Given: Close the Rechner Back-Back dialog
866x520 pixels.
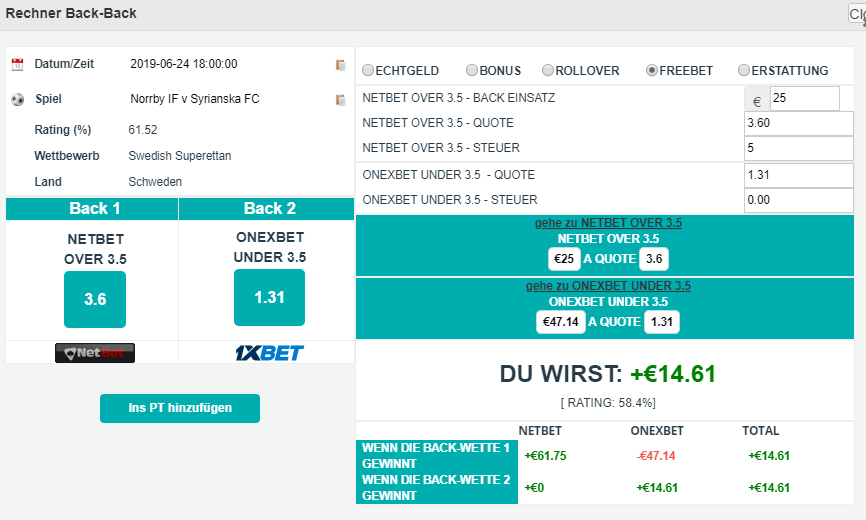Looking at the screenshot, I should point(858,14).
